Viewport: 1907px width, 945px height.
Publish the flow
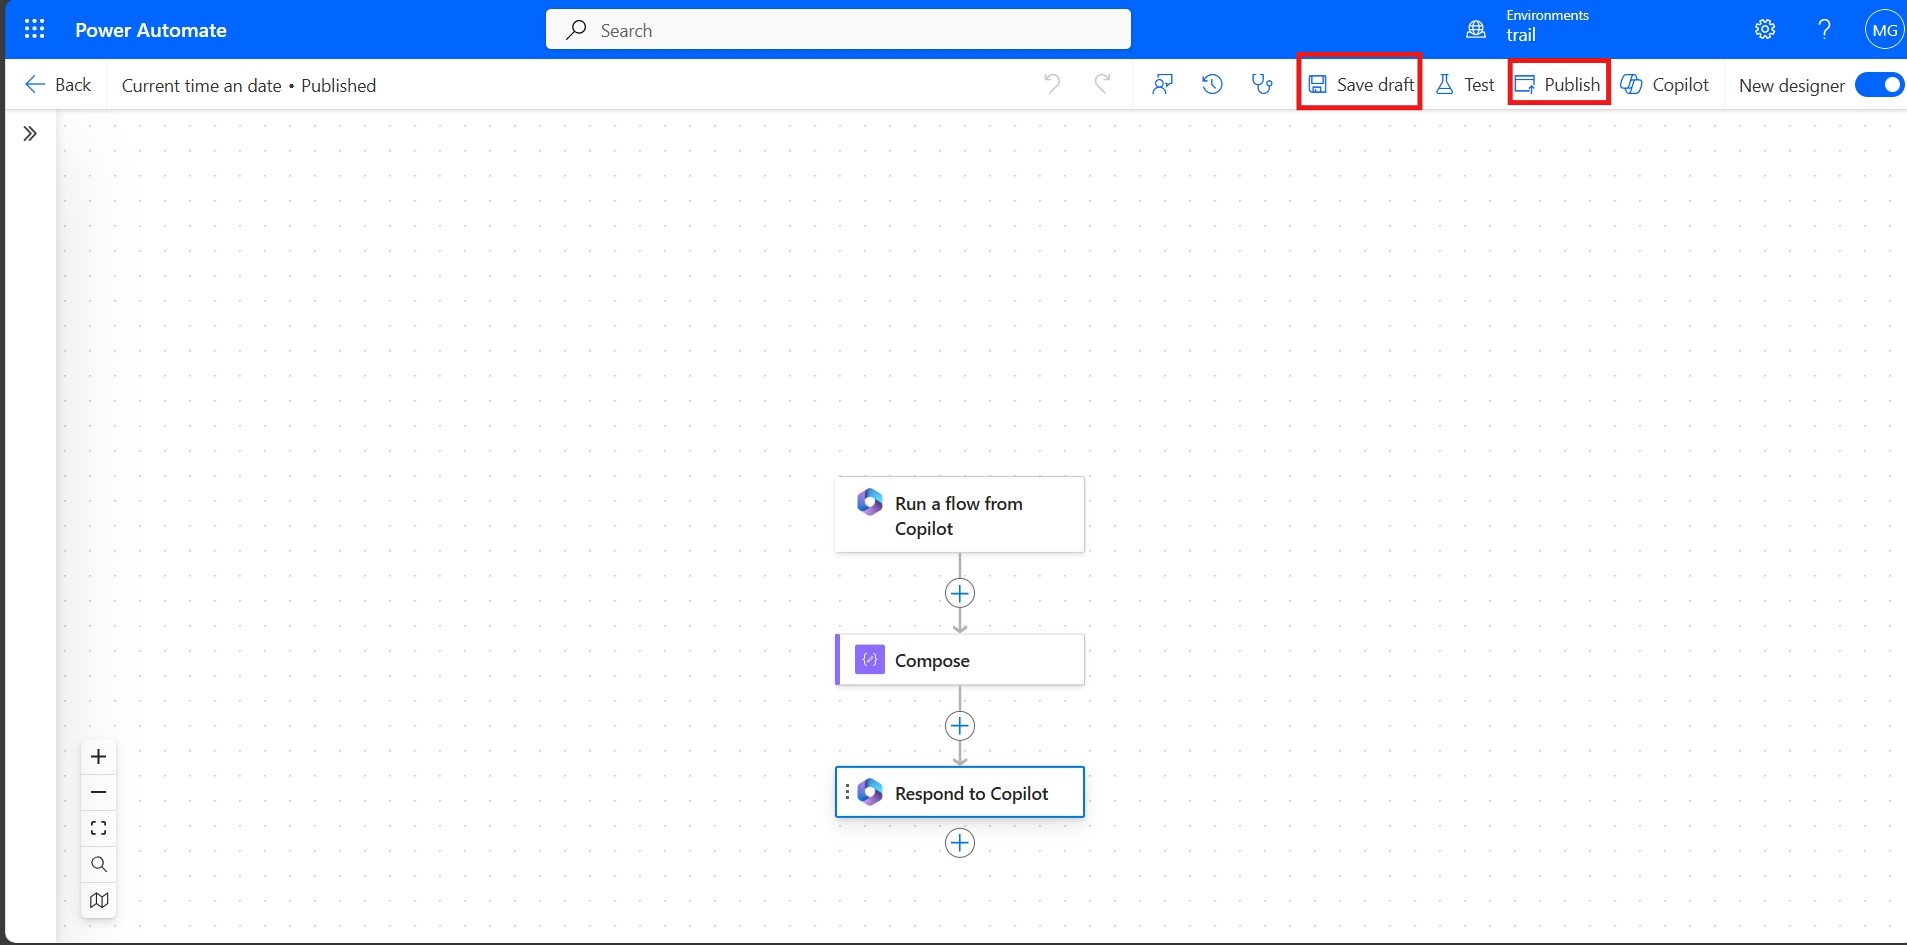[1558, 85]
